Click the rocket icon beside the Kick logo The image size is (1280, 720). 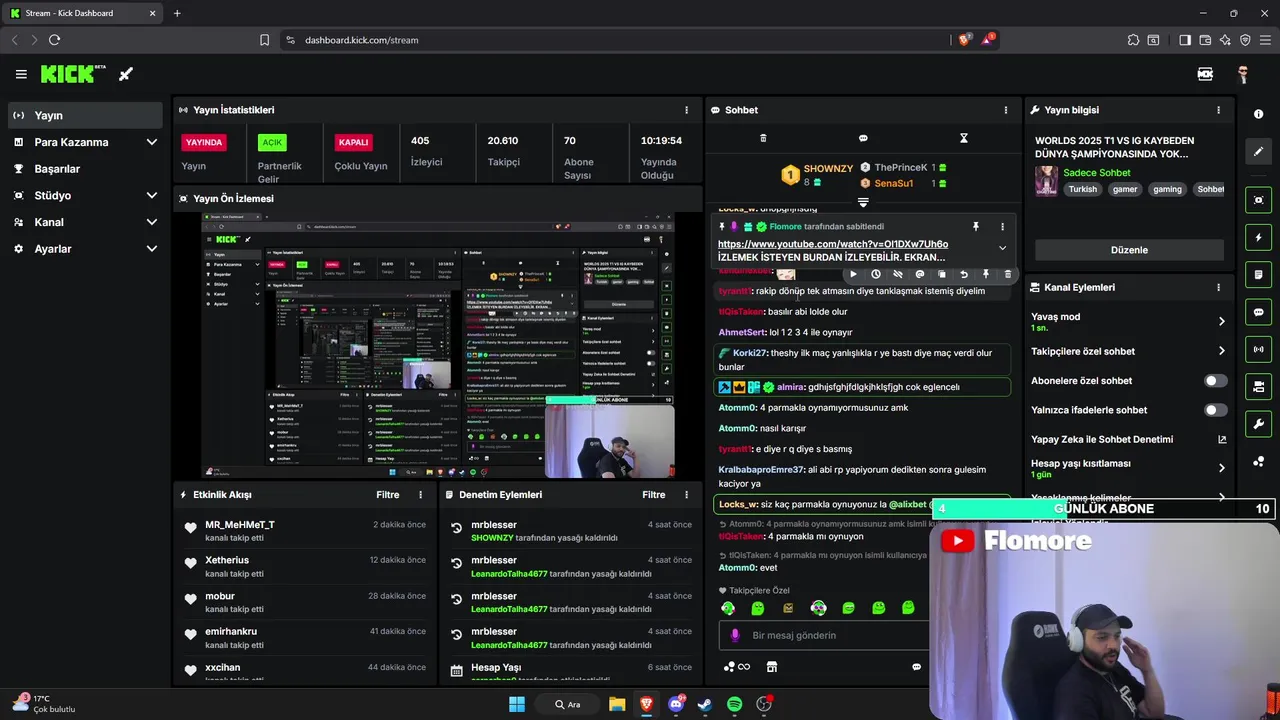pos(126,74)
